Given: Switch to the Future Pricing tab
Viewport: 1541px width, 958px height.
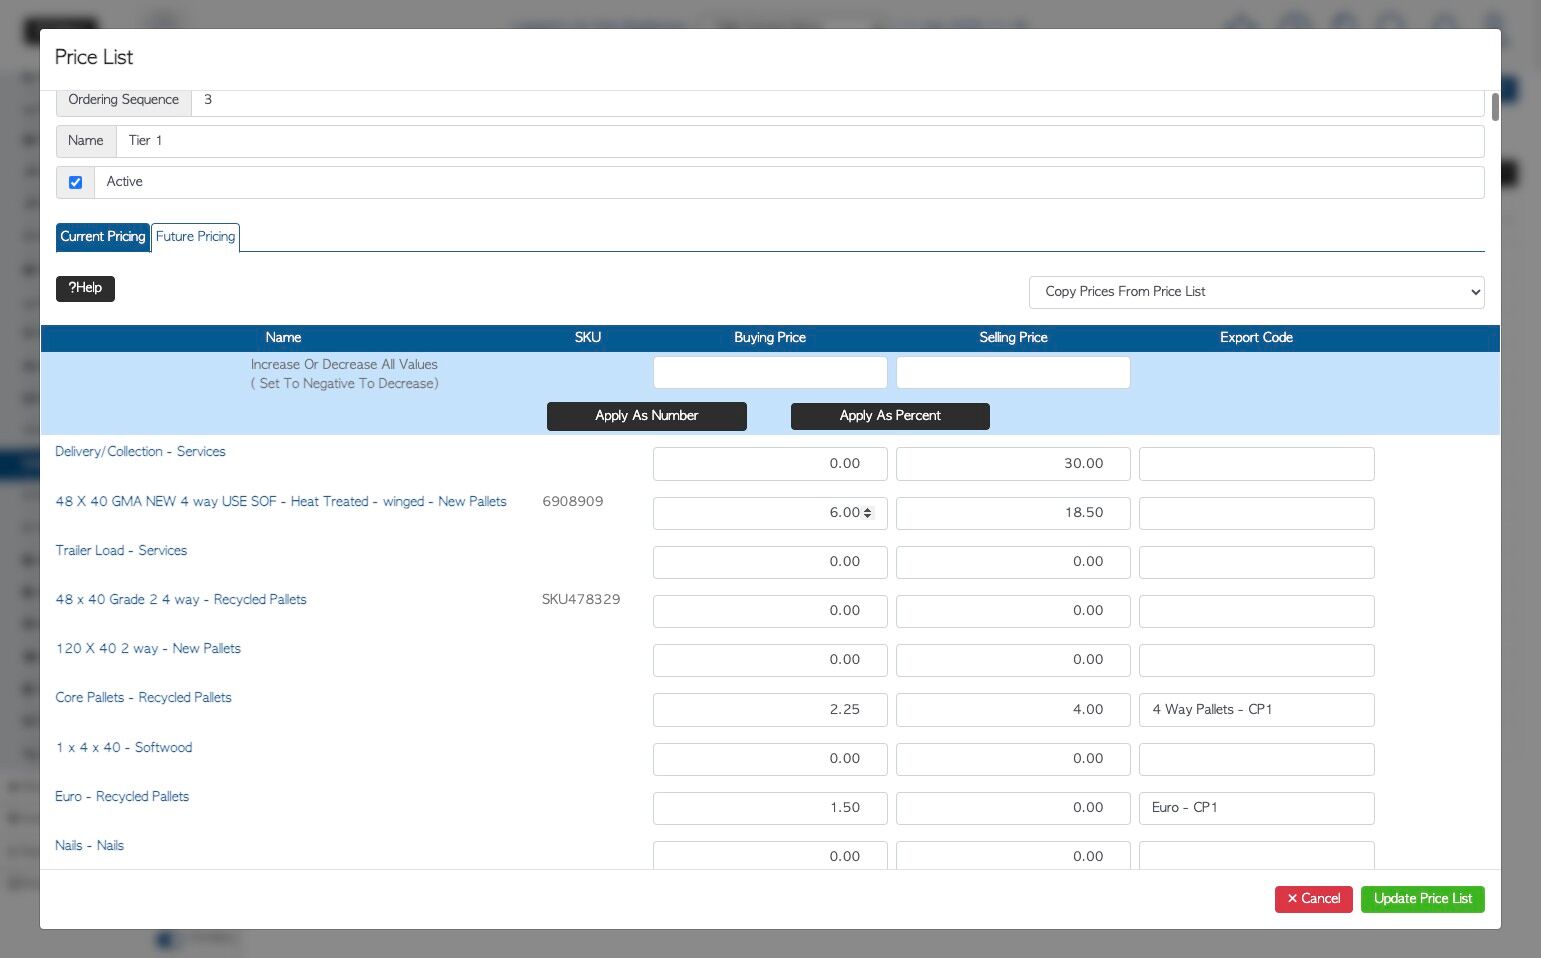Looking at the screenshot, I should pyautogui.click(x=195, y=237).
